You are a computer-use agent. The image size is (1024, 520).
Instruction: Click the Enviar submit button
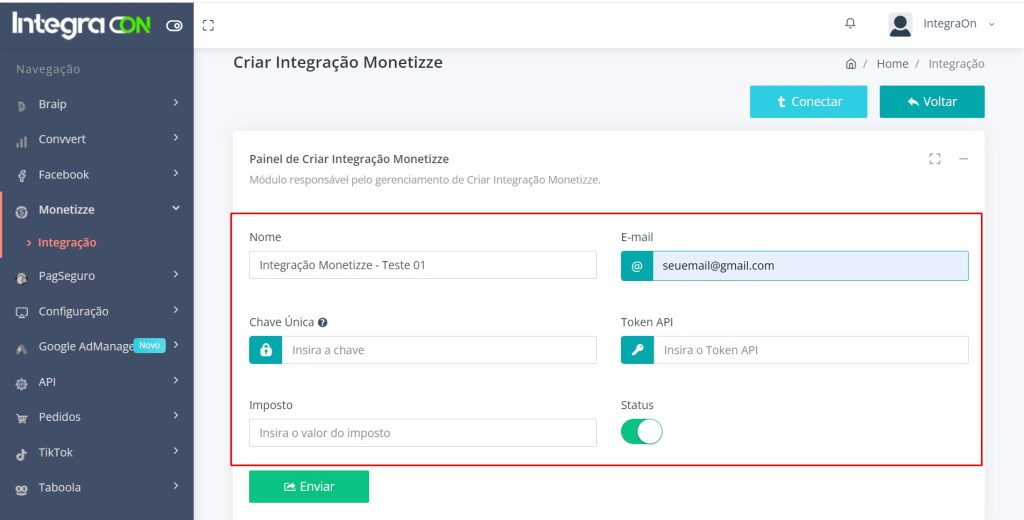[309, 487]
